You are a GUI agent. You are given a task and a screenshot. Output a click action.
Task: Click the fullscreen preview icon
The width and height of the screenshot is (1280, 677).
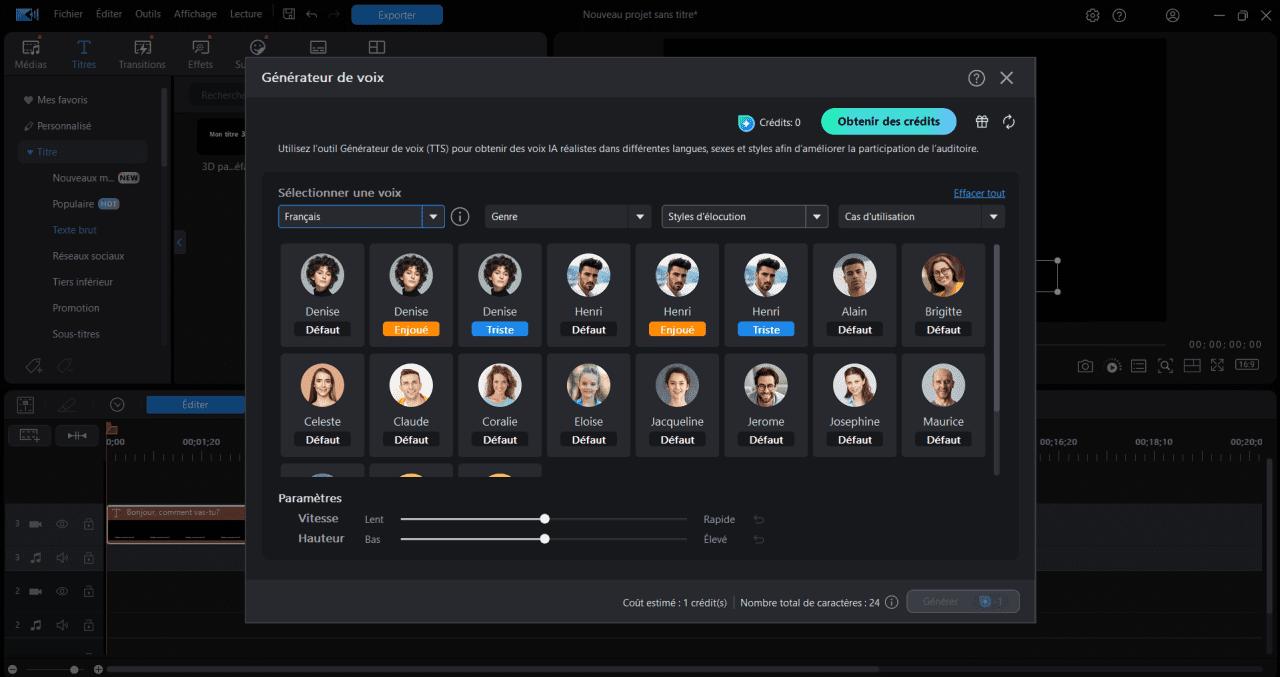[x=1218, y=365]
